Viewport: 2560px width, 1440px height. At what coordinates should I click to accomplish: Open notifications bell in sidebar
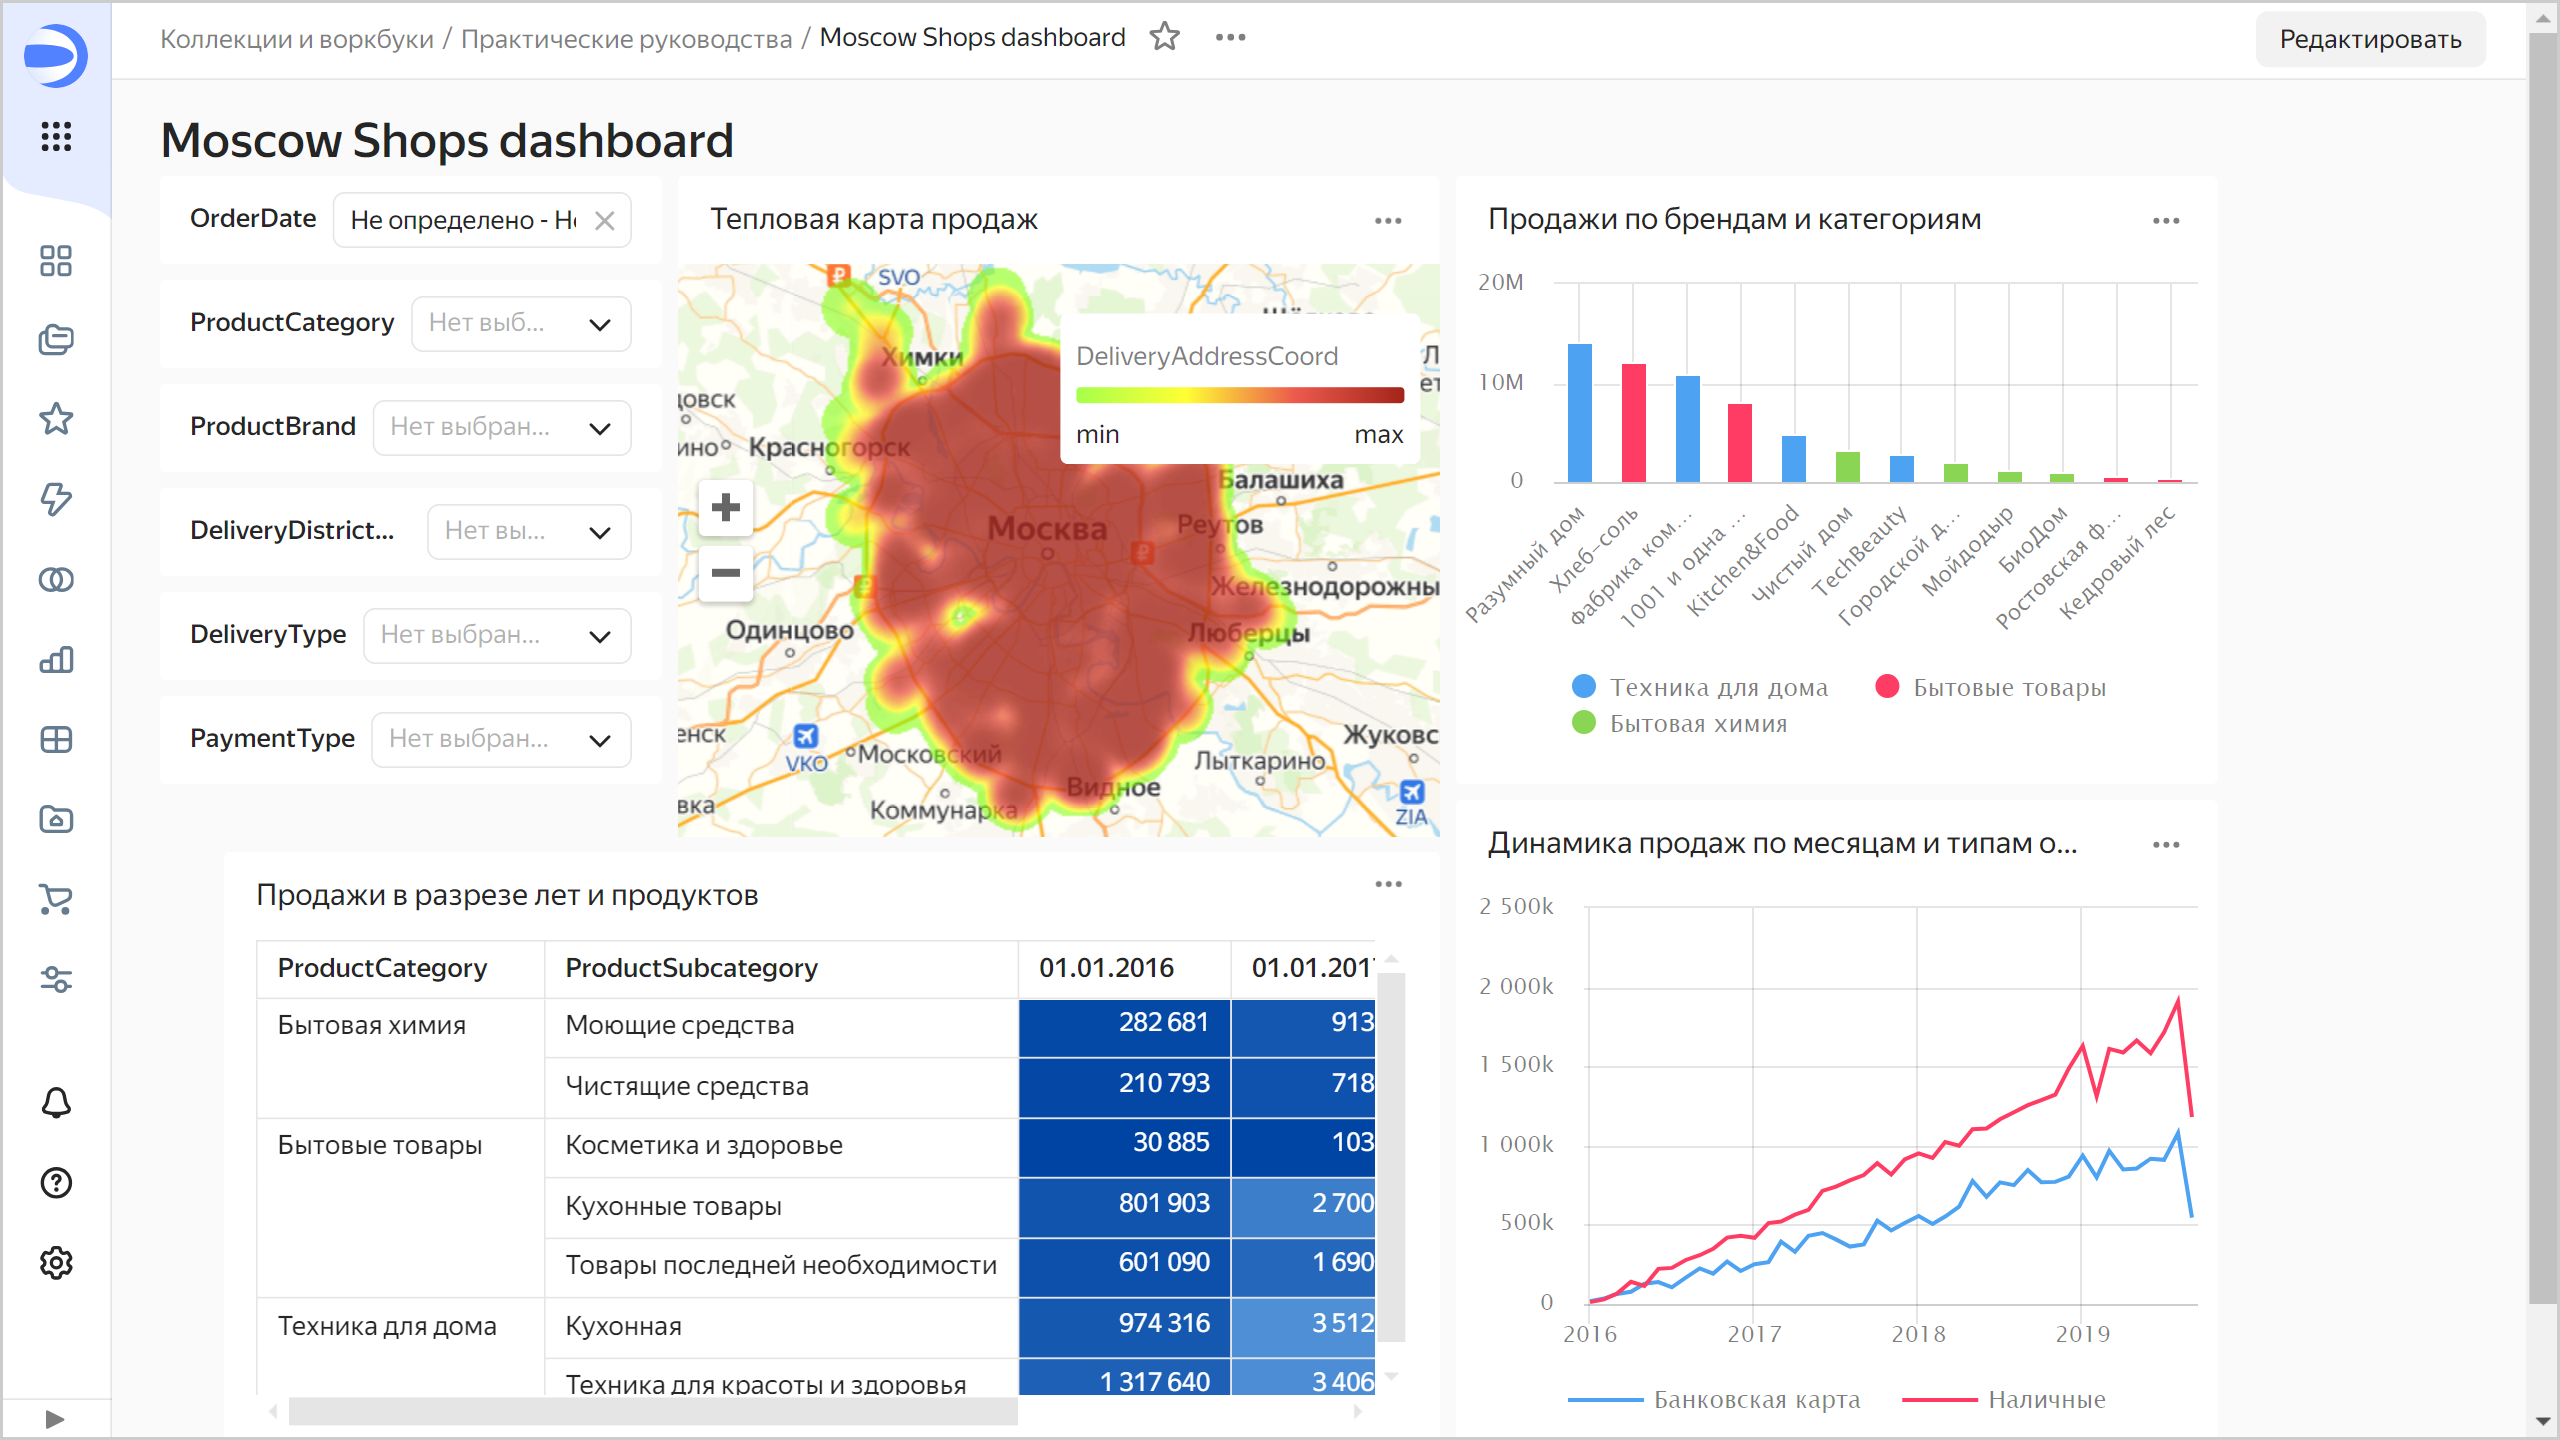56,1103
